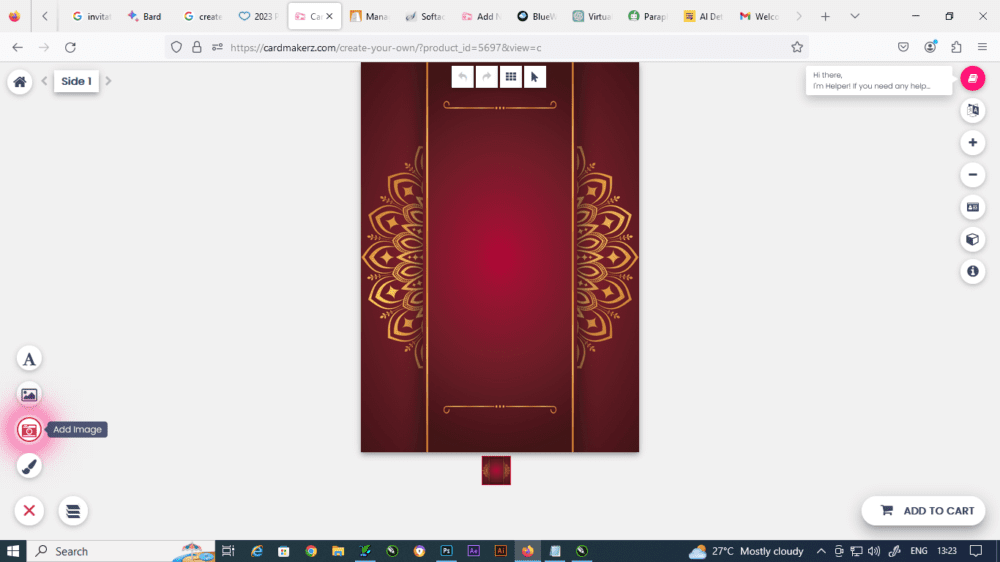This screenshot has width=1000, height=562.
Task: Open the layers stack panel
Action: [x=73, y=511]
